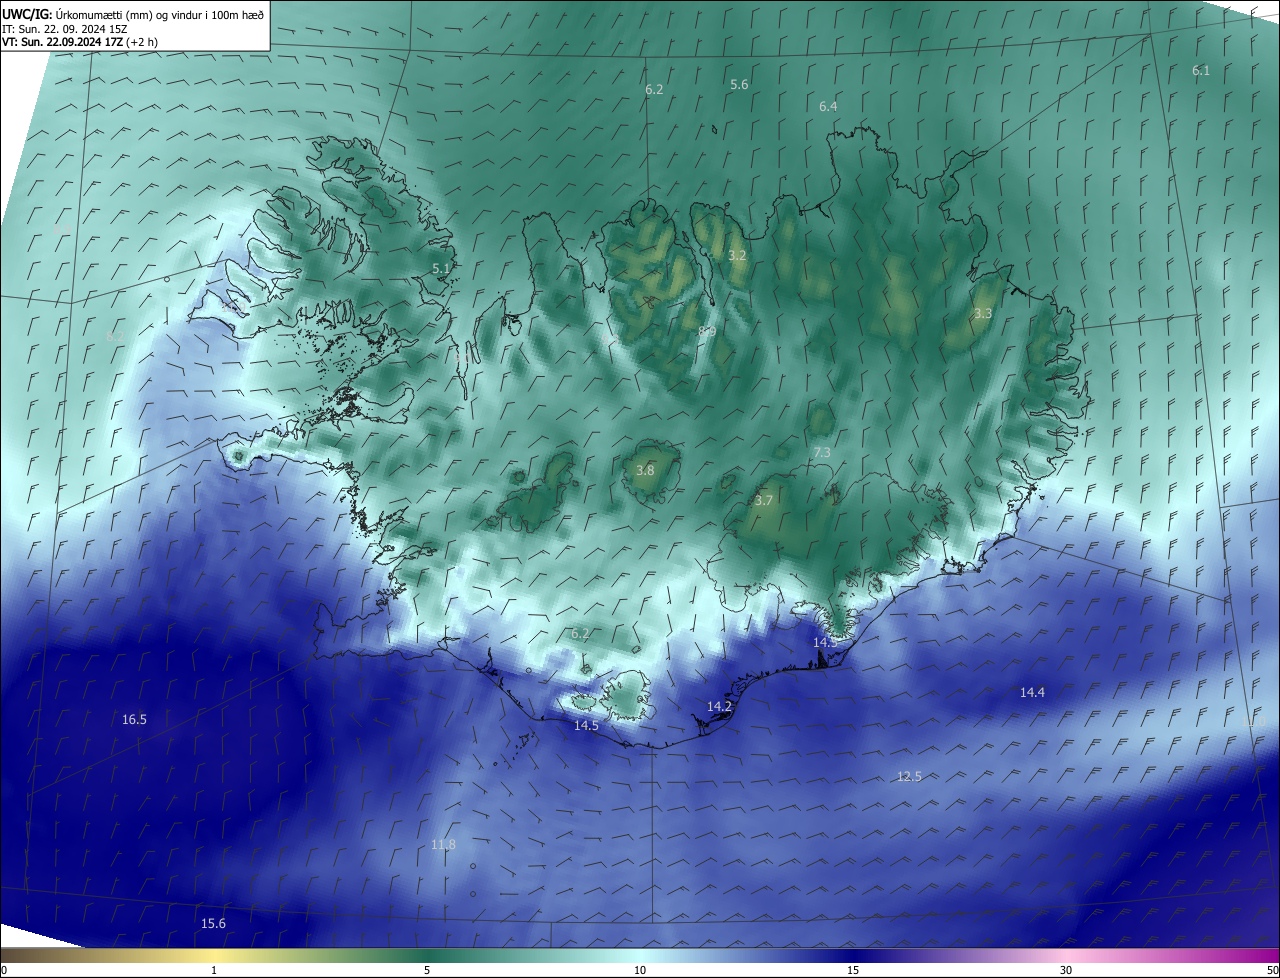Click the 3.7 value label on the map

click(764, 500)
